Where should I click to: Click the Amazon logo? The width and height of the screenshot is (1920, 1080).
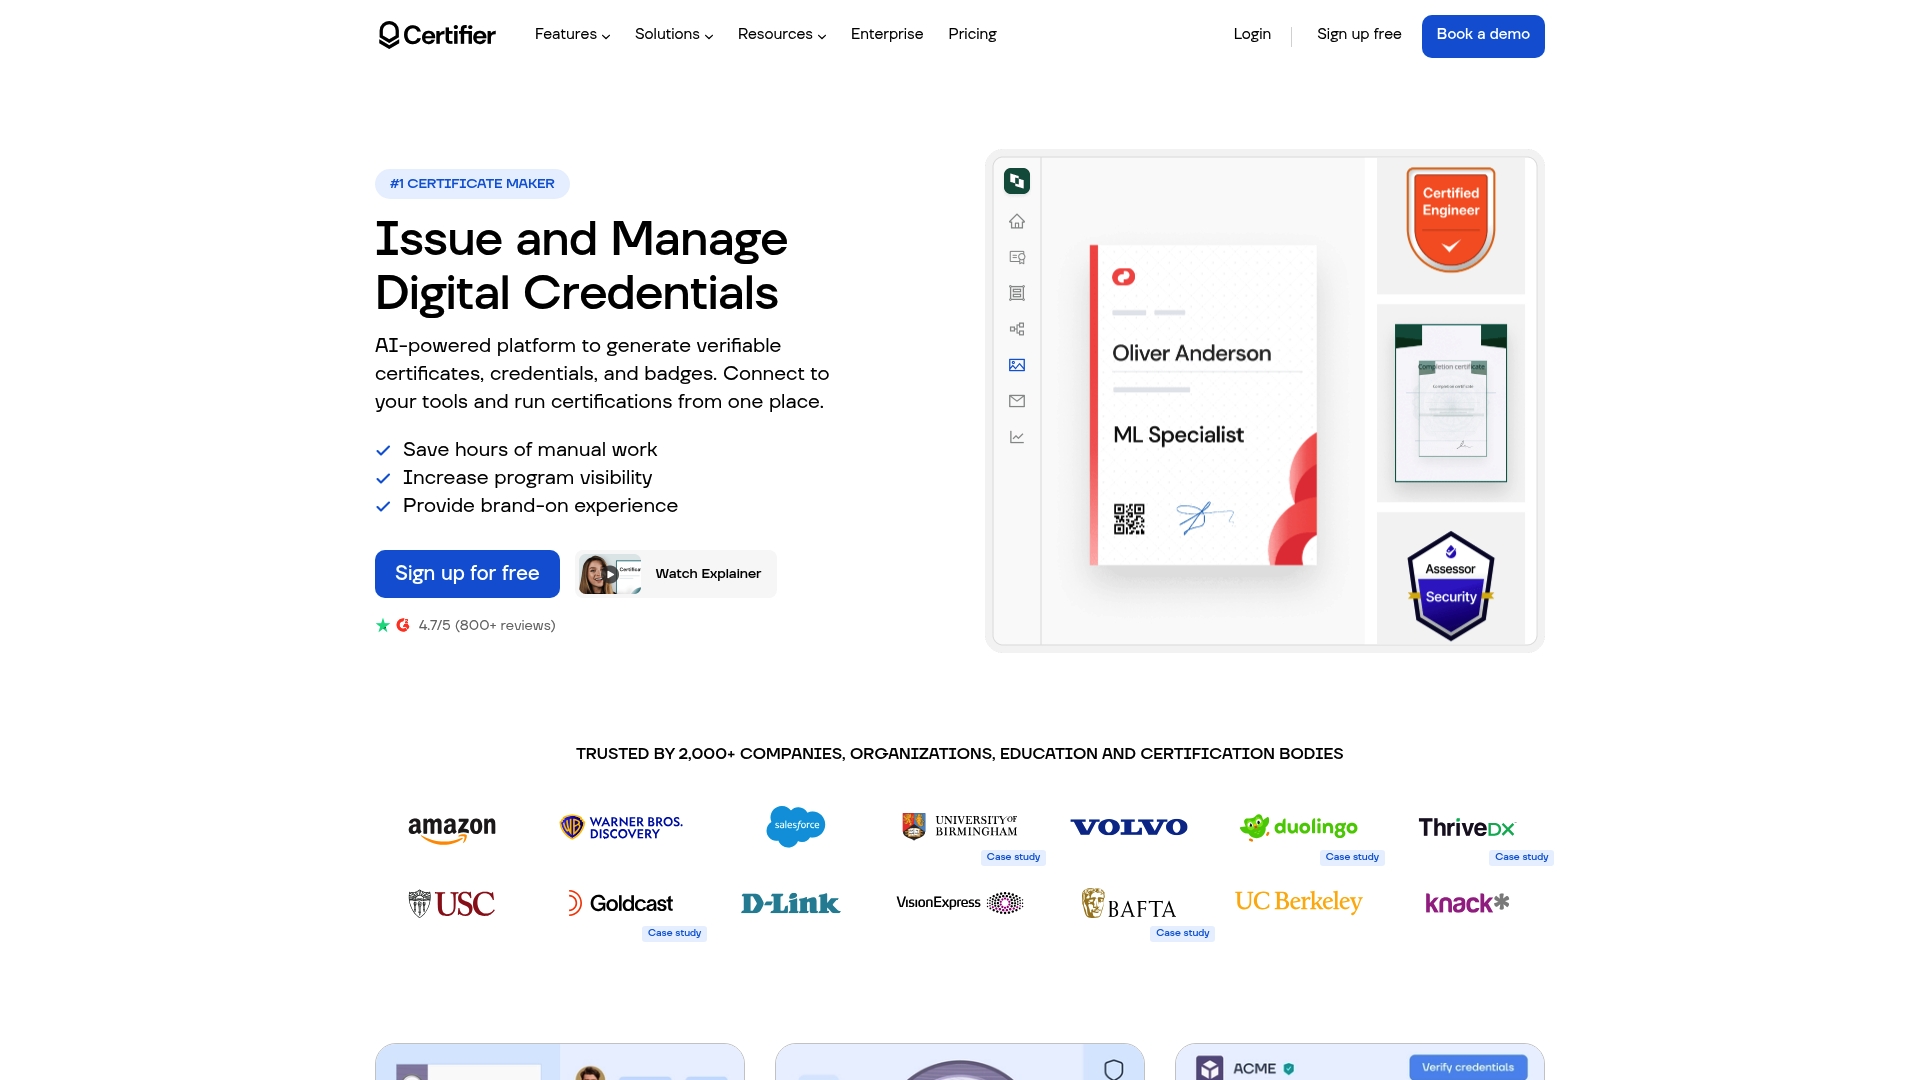[x=452, y=828]
